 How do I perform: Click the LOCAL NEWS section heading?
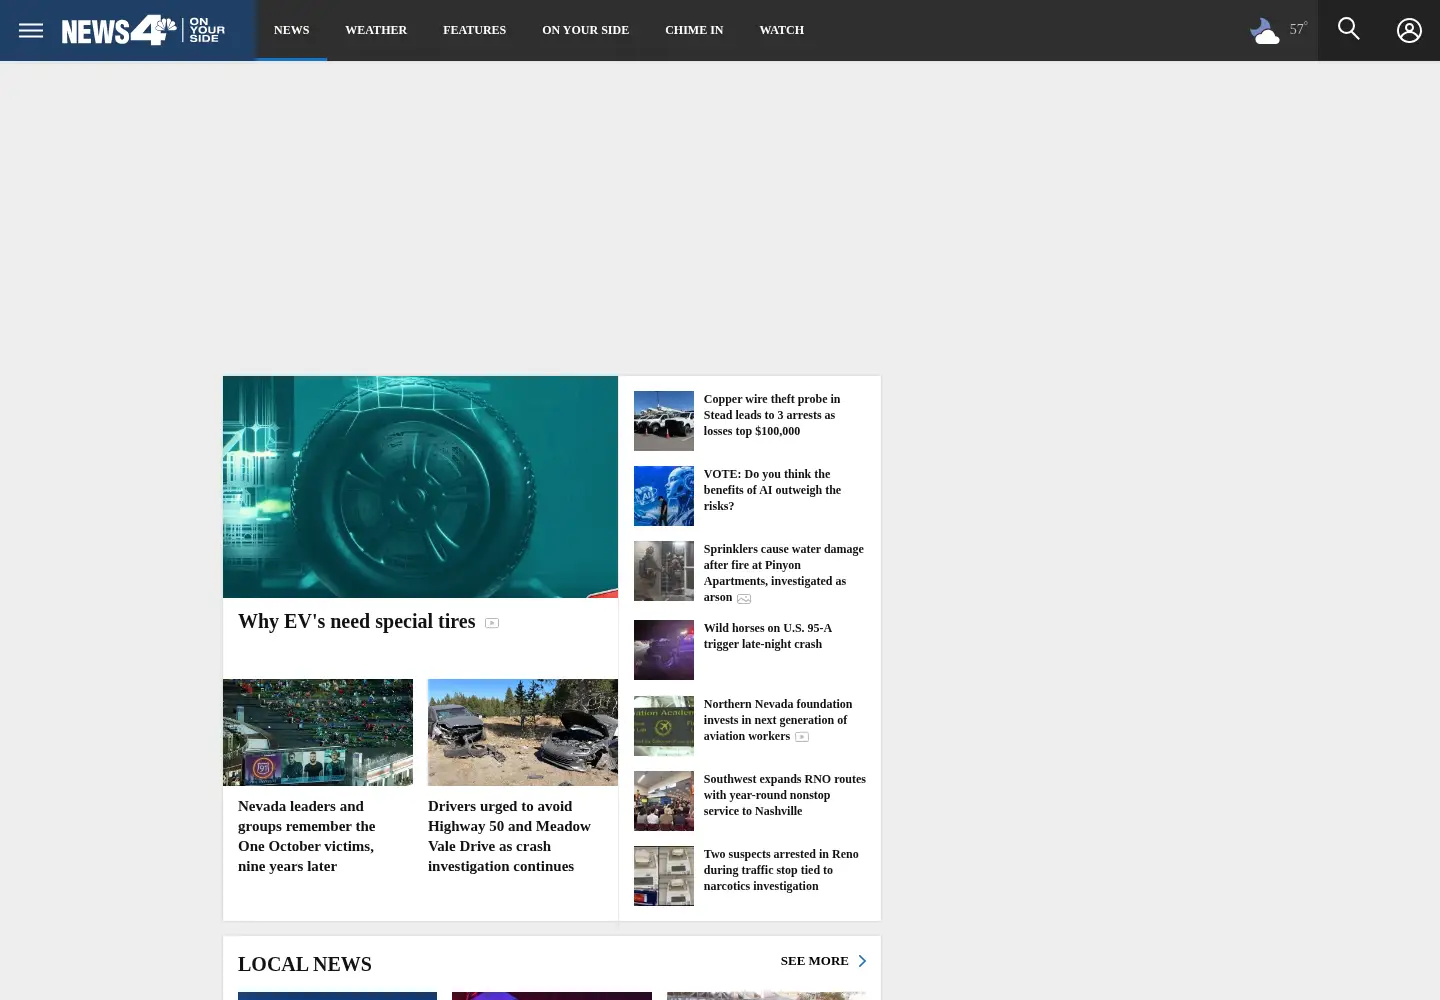(305, 964)
